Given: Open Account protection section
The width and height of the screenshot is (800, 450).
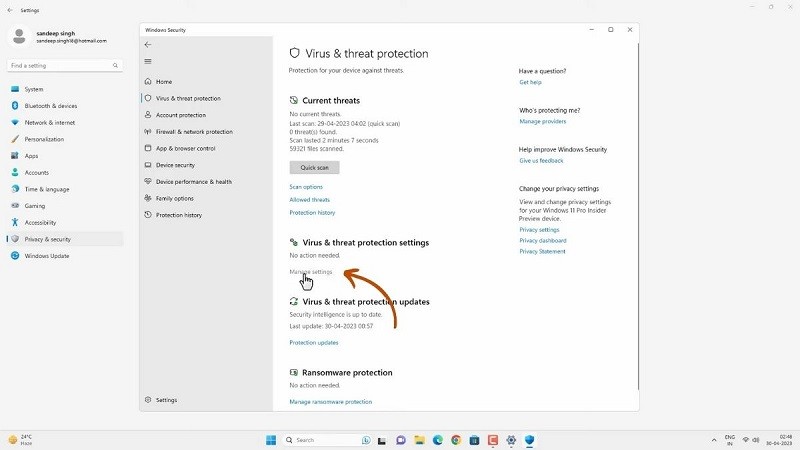Looking at the screenshot, I should [x=181, y=115].
